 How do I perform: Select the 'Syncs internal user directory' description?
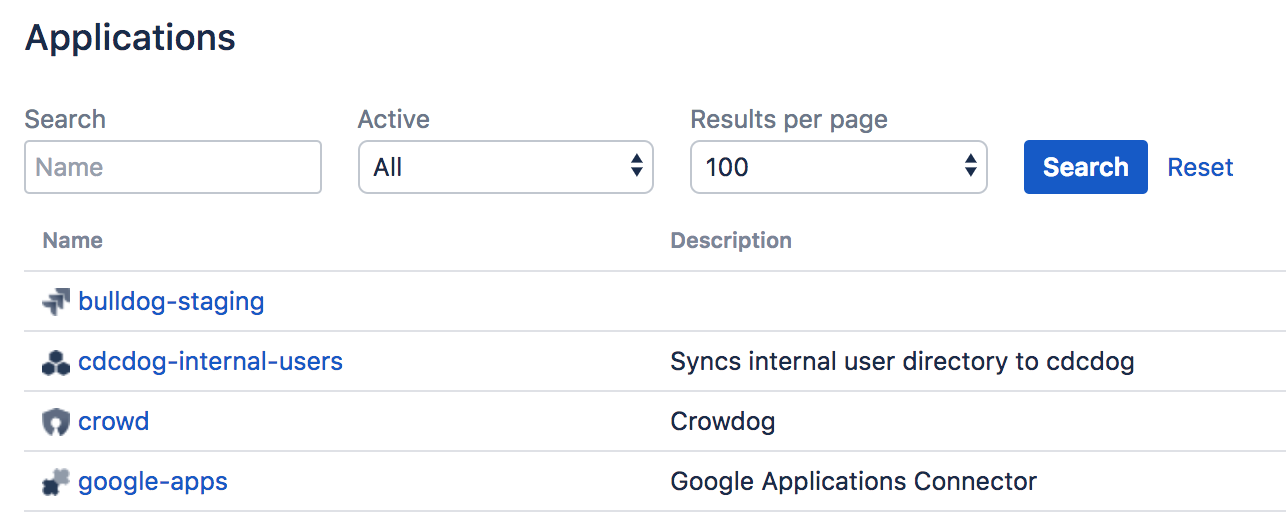click(x=902, y=361)
